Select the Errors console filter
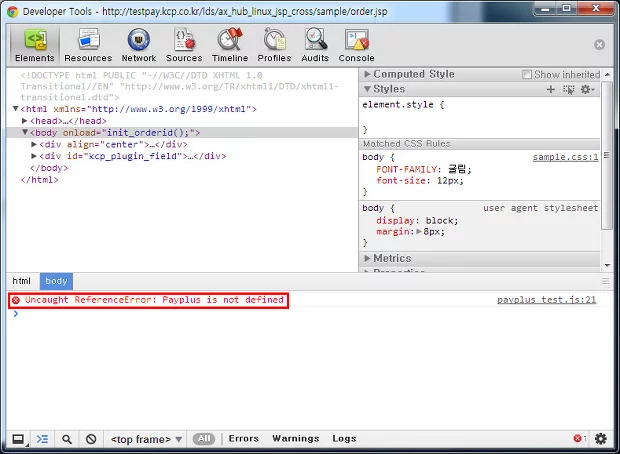The image size is (620, 454). 244,439
